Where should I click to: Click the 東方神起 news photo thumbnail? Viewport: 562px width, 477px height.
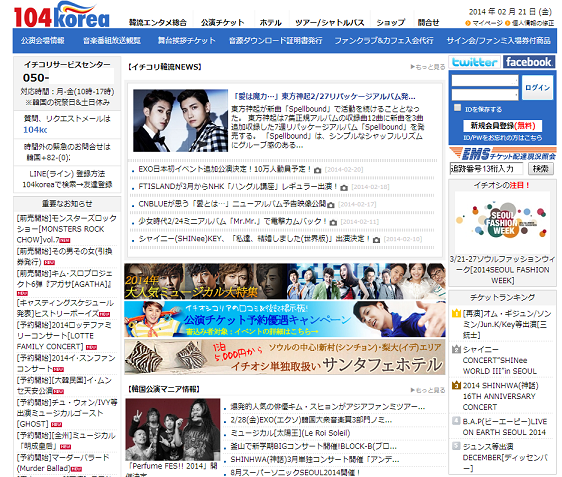(x=180, y=121)
